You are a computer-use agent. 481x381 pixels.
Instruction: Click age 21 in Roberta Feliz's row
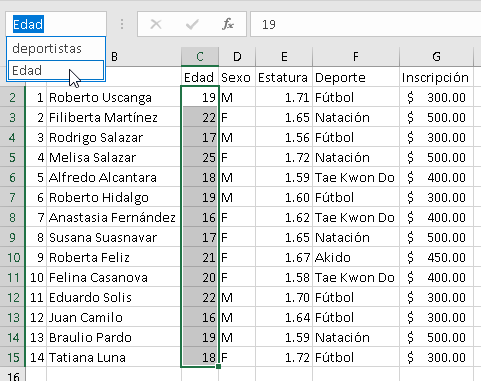pos(200,257)
